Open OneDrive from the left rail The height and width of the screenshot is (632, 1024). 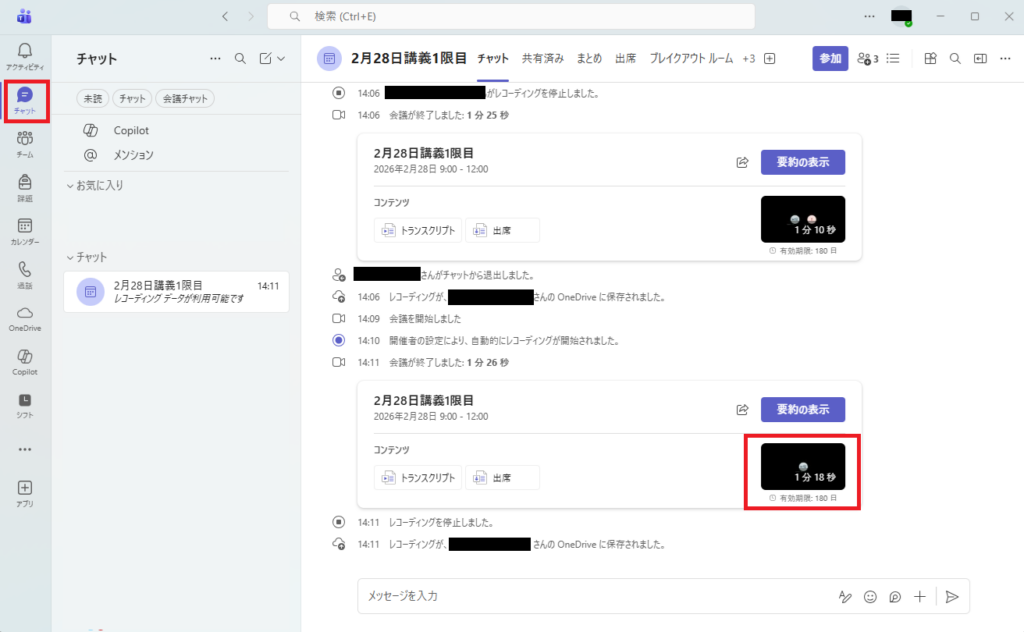click(x=25, y=318)
